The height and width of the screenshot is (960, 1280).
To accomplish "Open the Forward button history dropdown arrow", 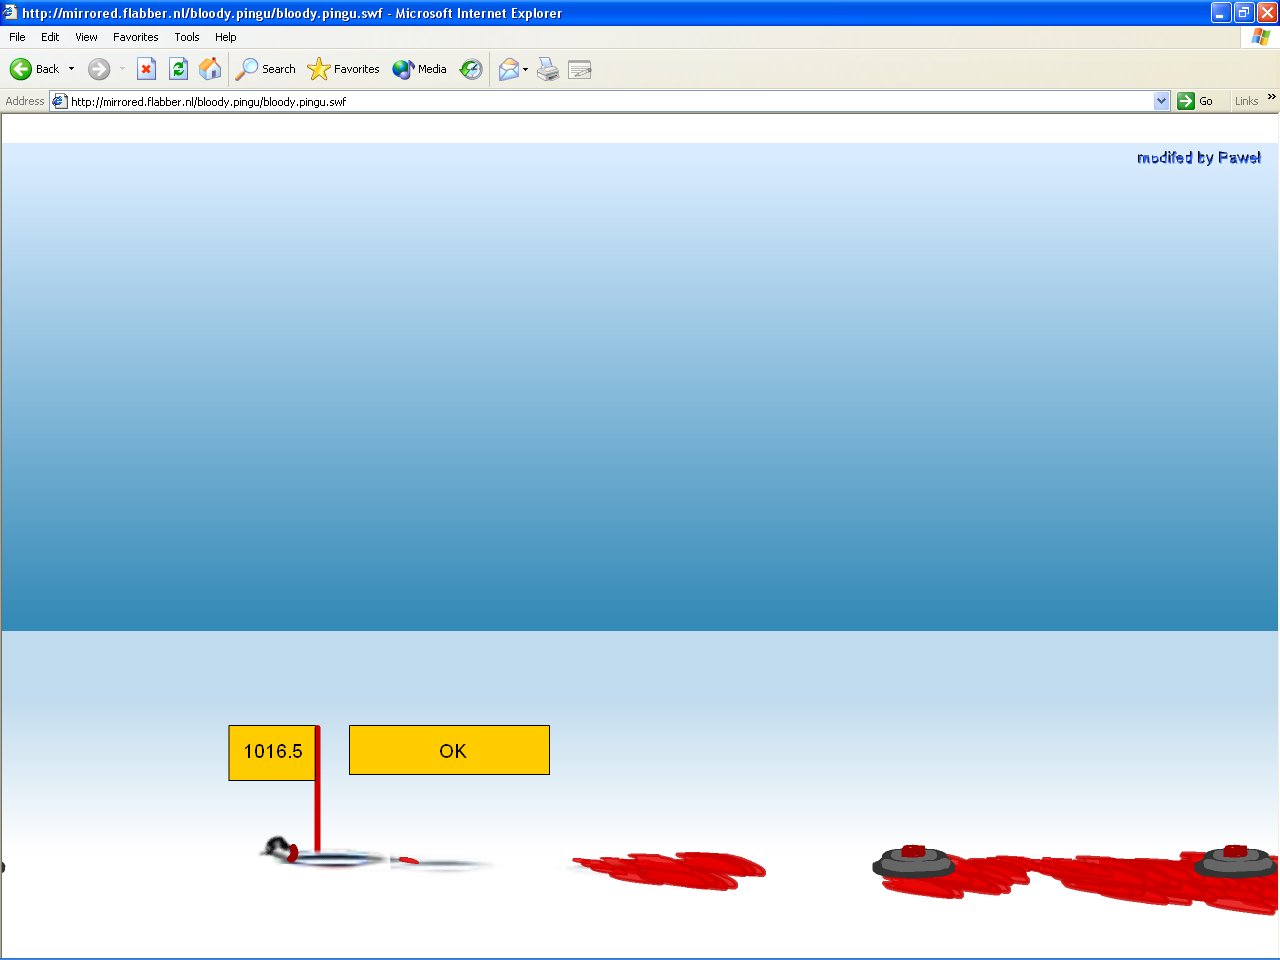I will (x=122, y=69).
